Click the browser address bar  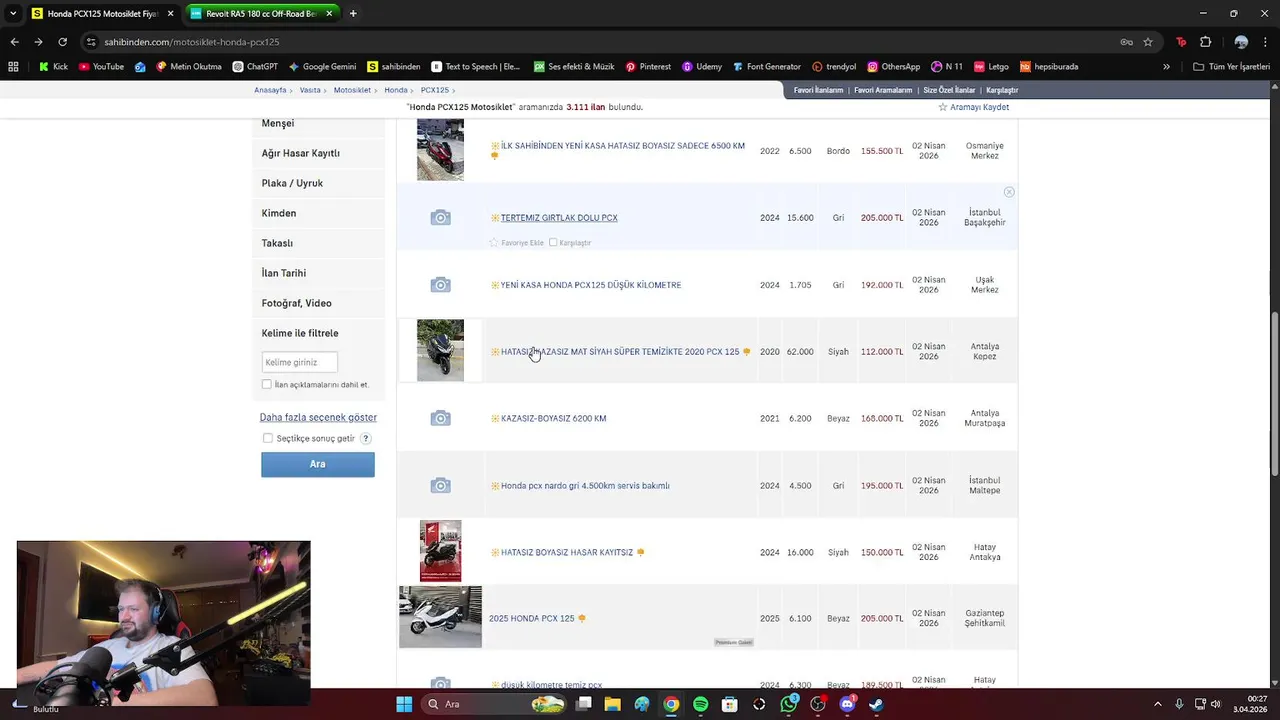600,42
